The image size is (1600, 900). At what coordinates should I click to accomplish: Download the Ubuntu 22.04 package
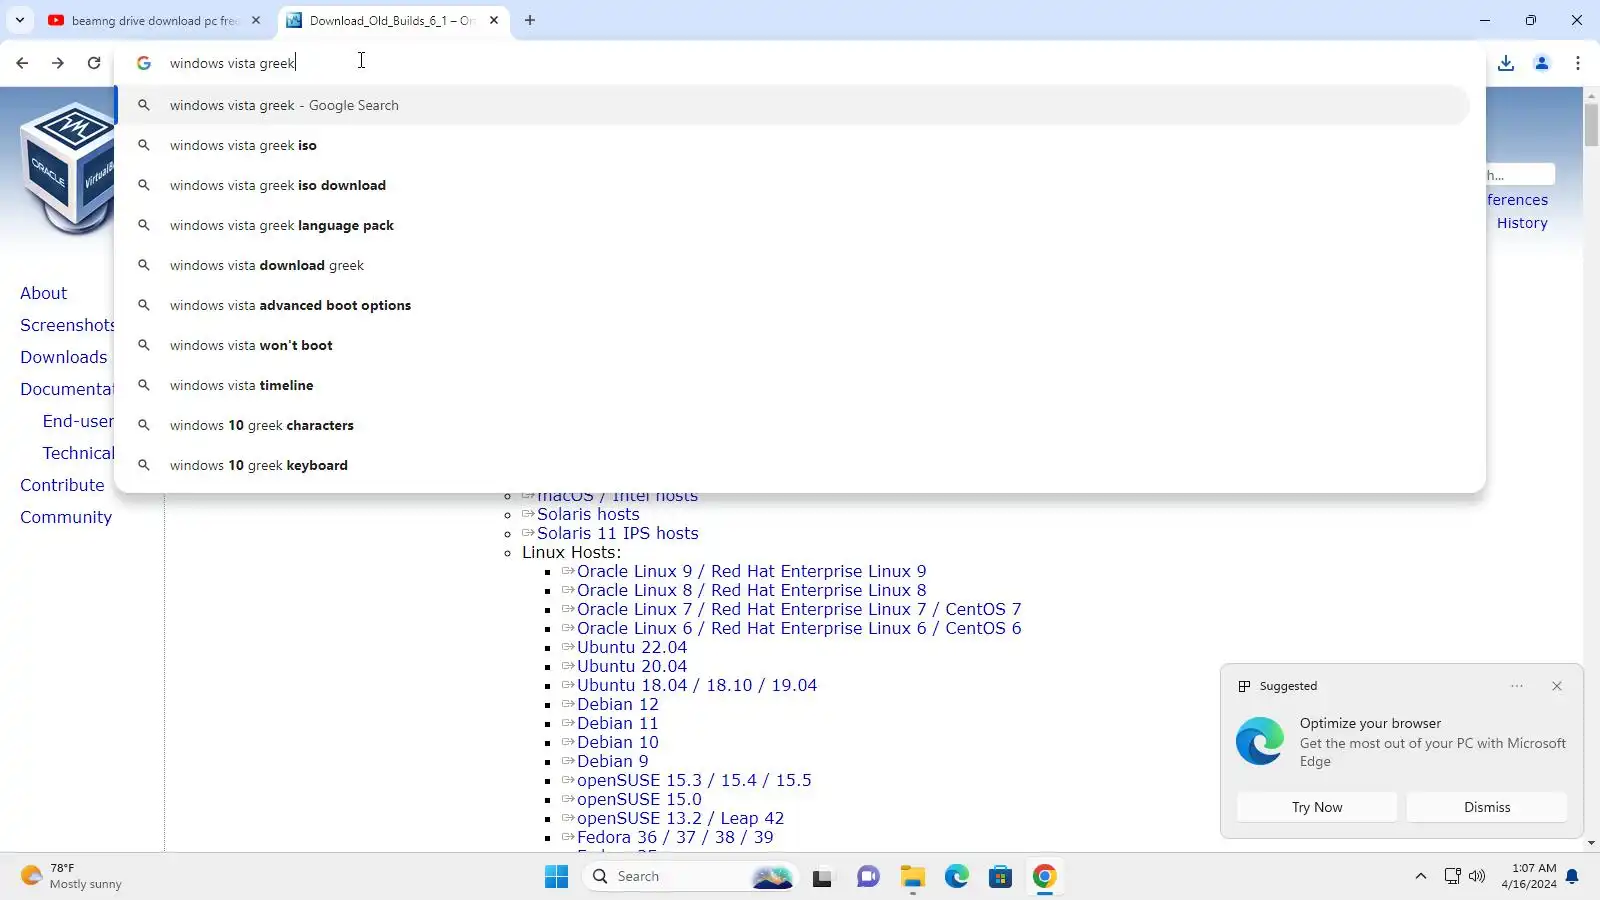[x=632, y=647]
